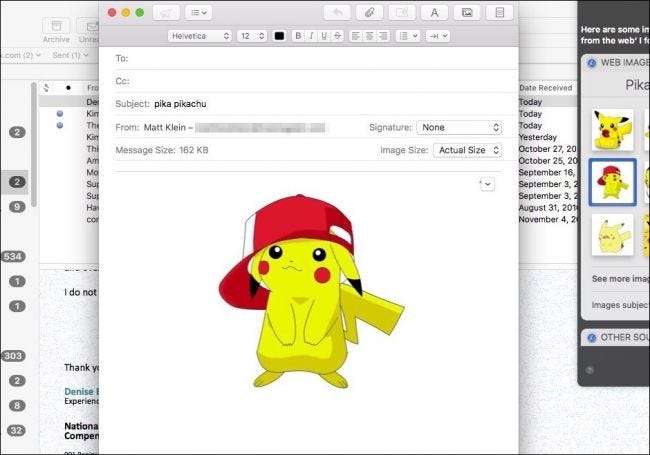This screenshot has width=650, height=455.
Task: Show stationery pane icon
Action: coord(500,12)
